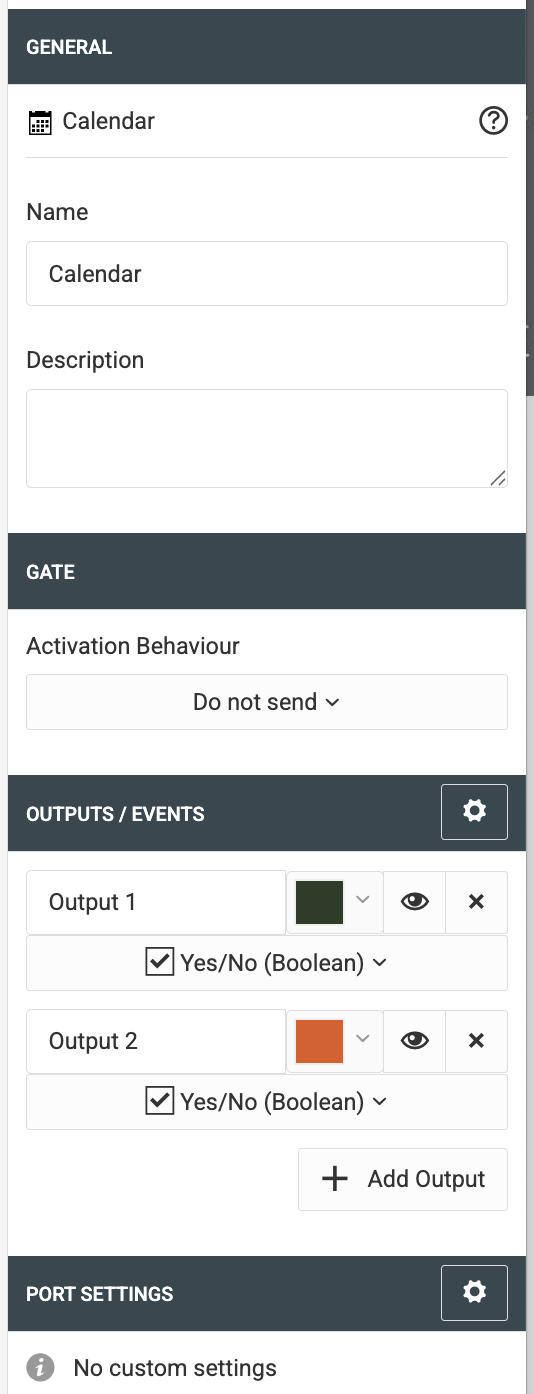Expand Output 1 data type dropdown
534x1394 pixels.
267,963
